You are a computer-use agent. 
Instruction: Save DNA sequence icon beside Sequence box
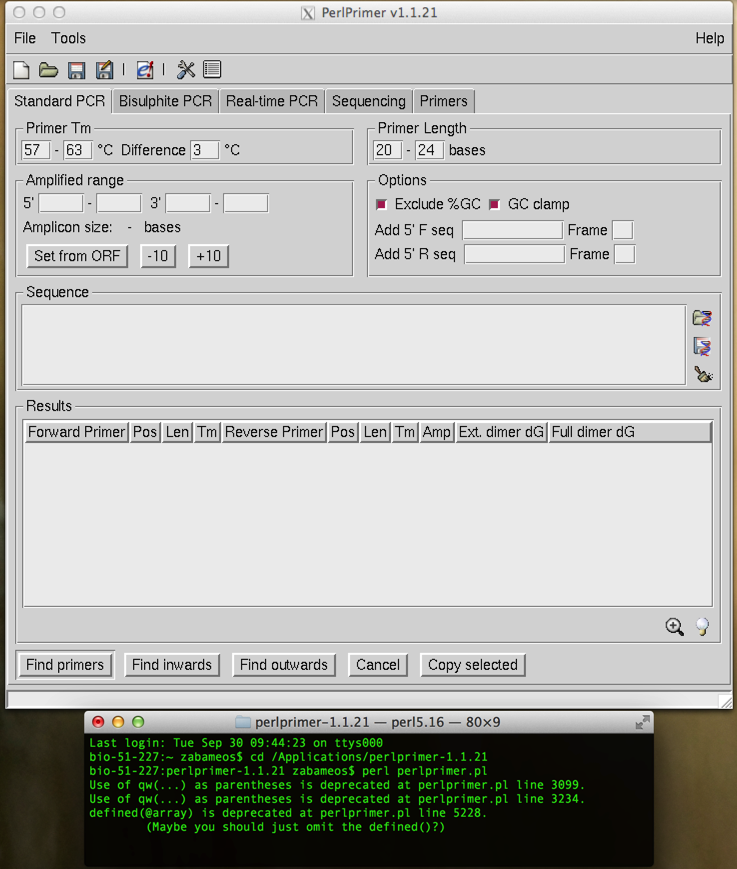(702, 346)
